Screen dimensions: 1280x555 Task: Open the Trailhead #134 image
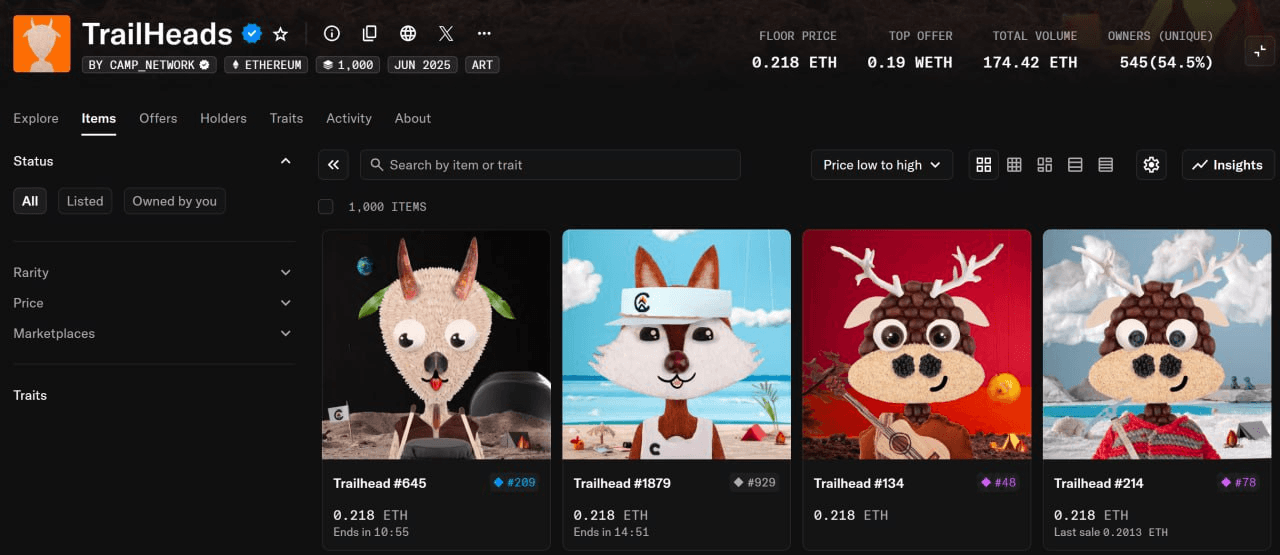[x=917, y=345]
